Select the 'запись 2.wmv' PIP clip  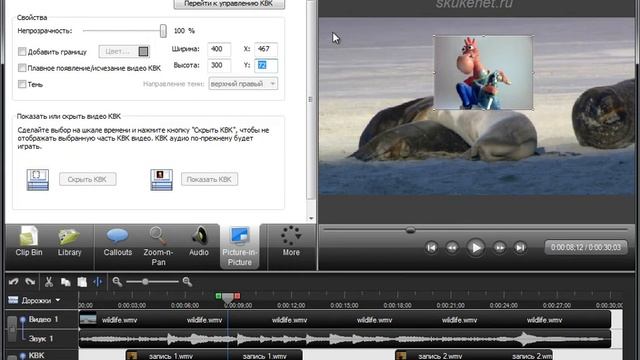(474, 355)
